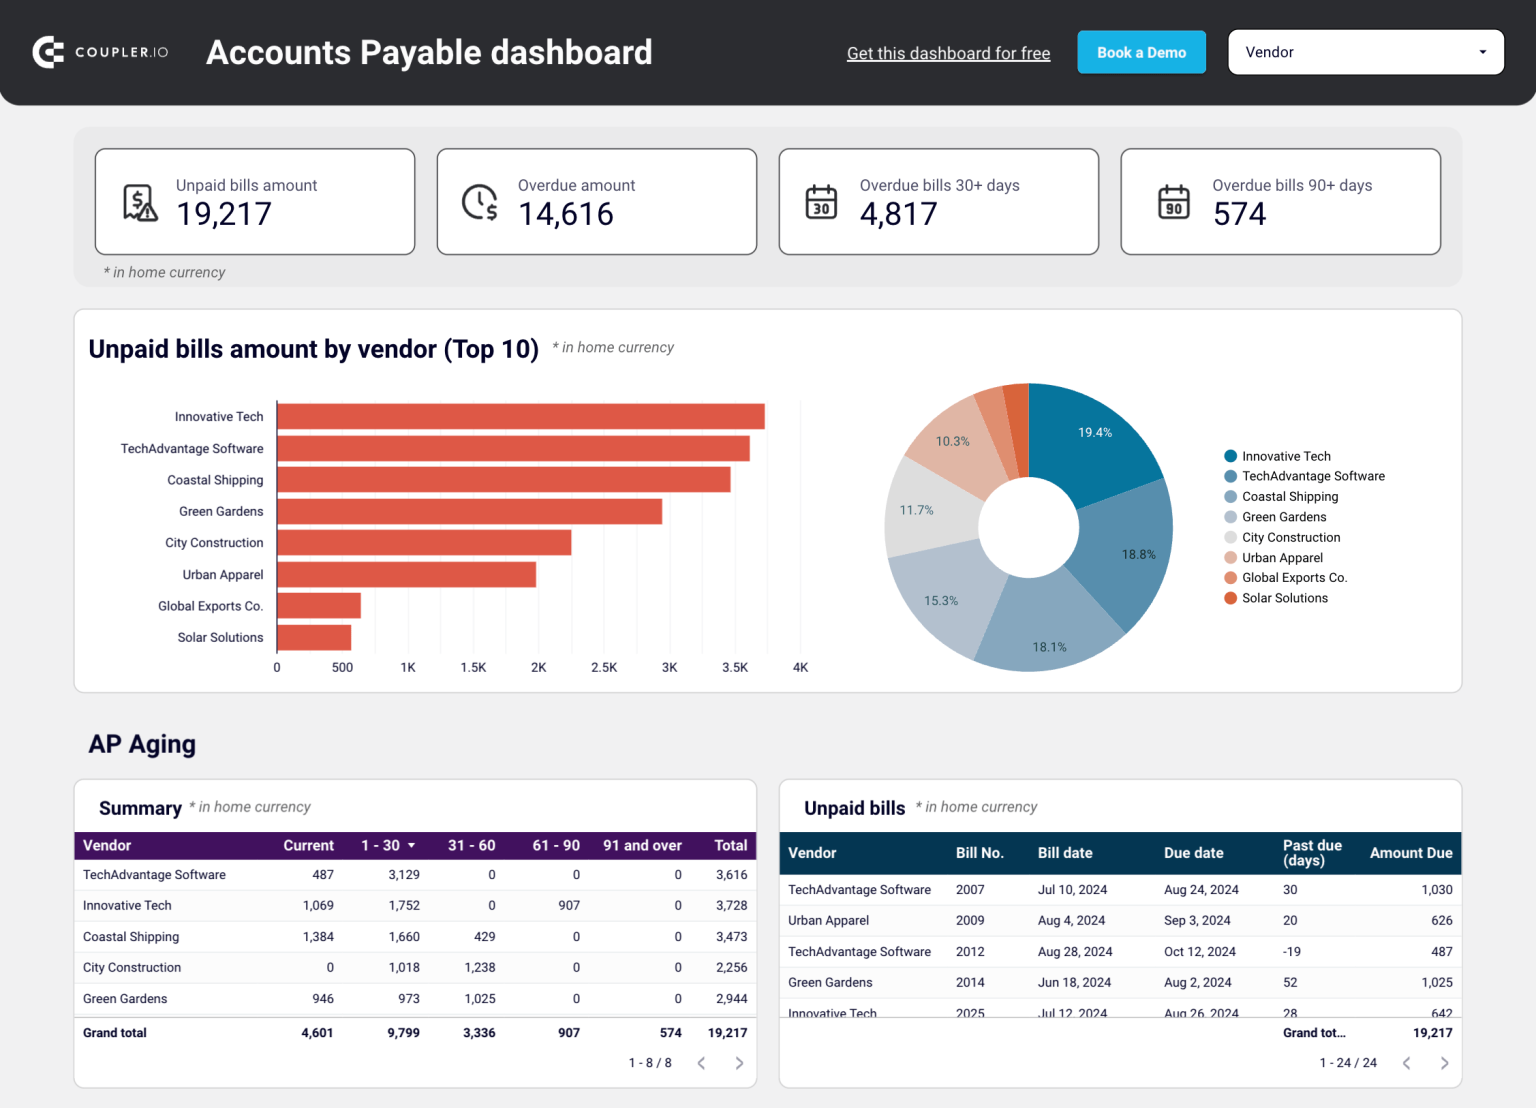Toggle Coastal Shipping in the pie legend
The height and width of the screenshot is (1108, 1536).
click(1290, 496)
